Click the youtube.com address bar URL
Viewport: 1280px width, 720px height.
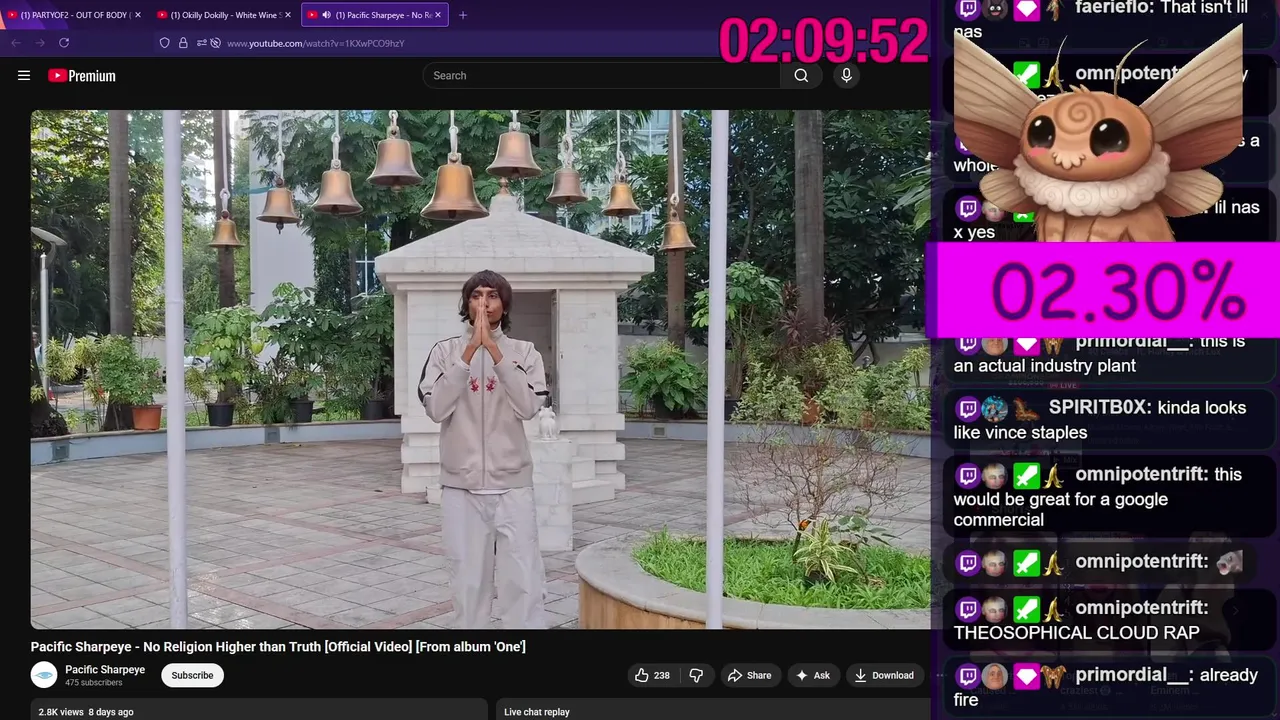[x=316, y=43]
